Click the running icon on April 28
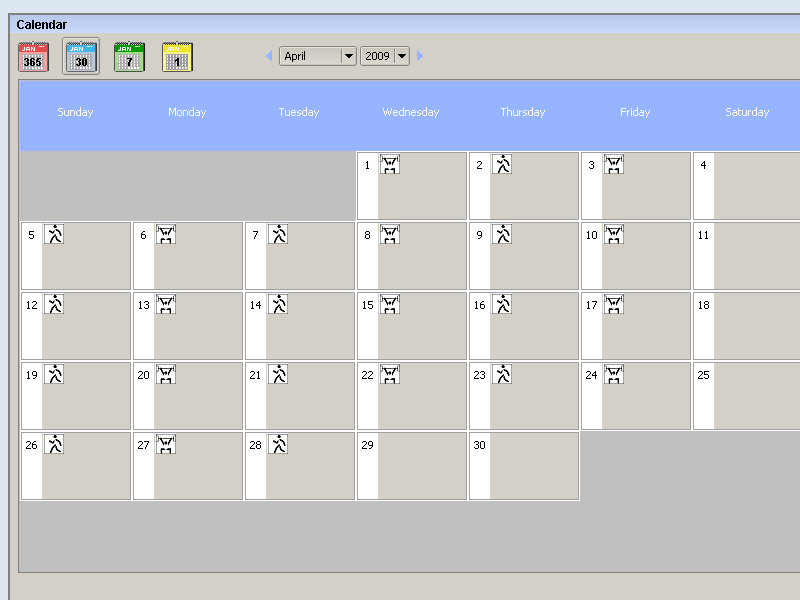The height and width of the screenshot is (600, 800). tap(278, 445)
